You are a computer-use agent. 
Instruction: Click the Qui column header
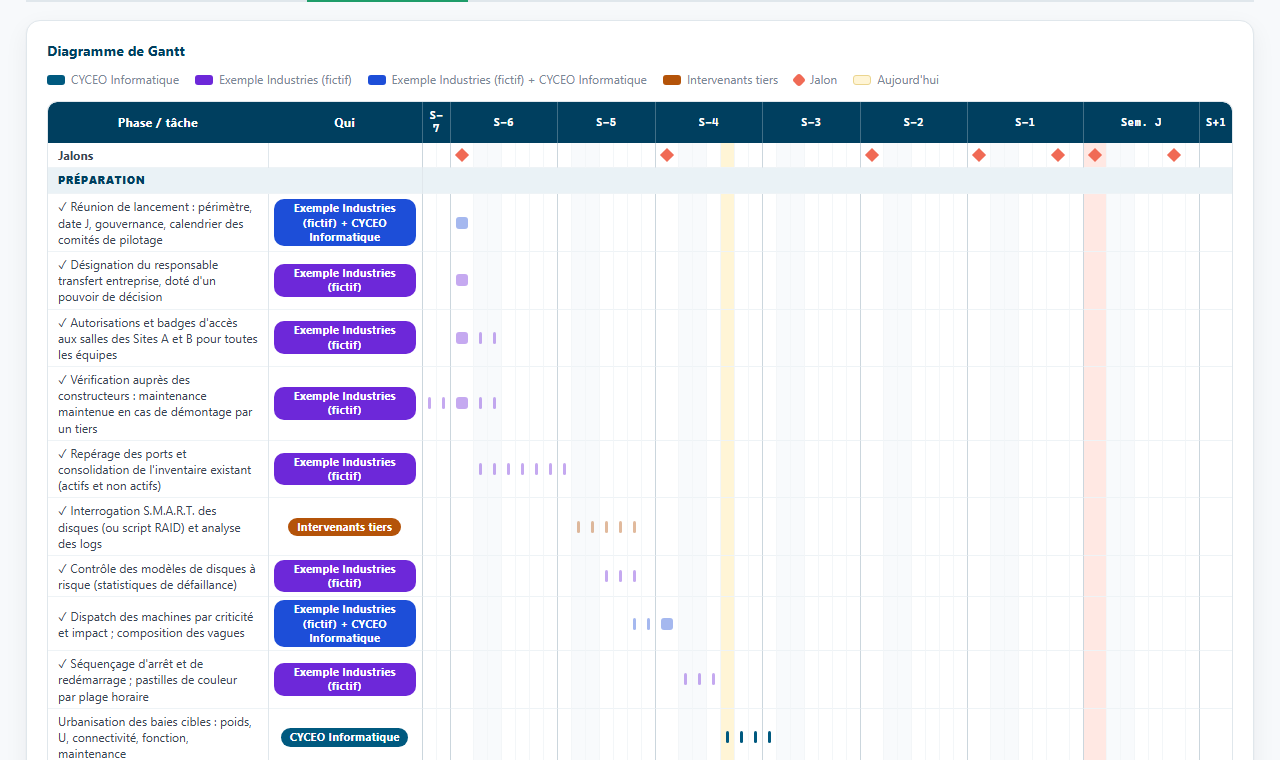pos(345,123)
